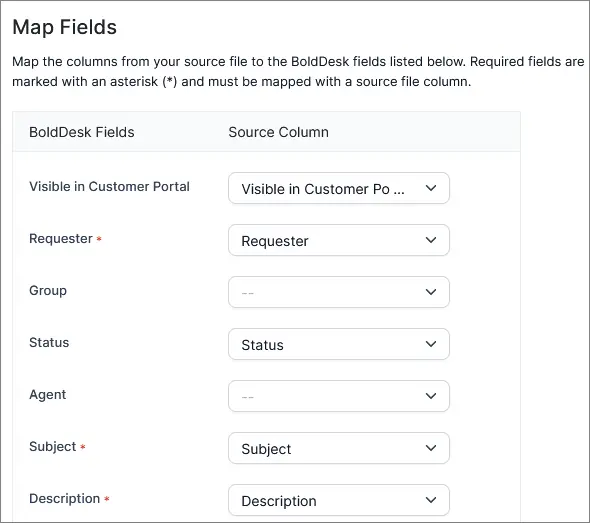Screen dimensions: 590x523
Task: Click the chevron arrow in Subject dropdown
Action: 431,447
